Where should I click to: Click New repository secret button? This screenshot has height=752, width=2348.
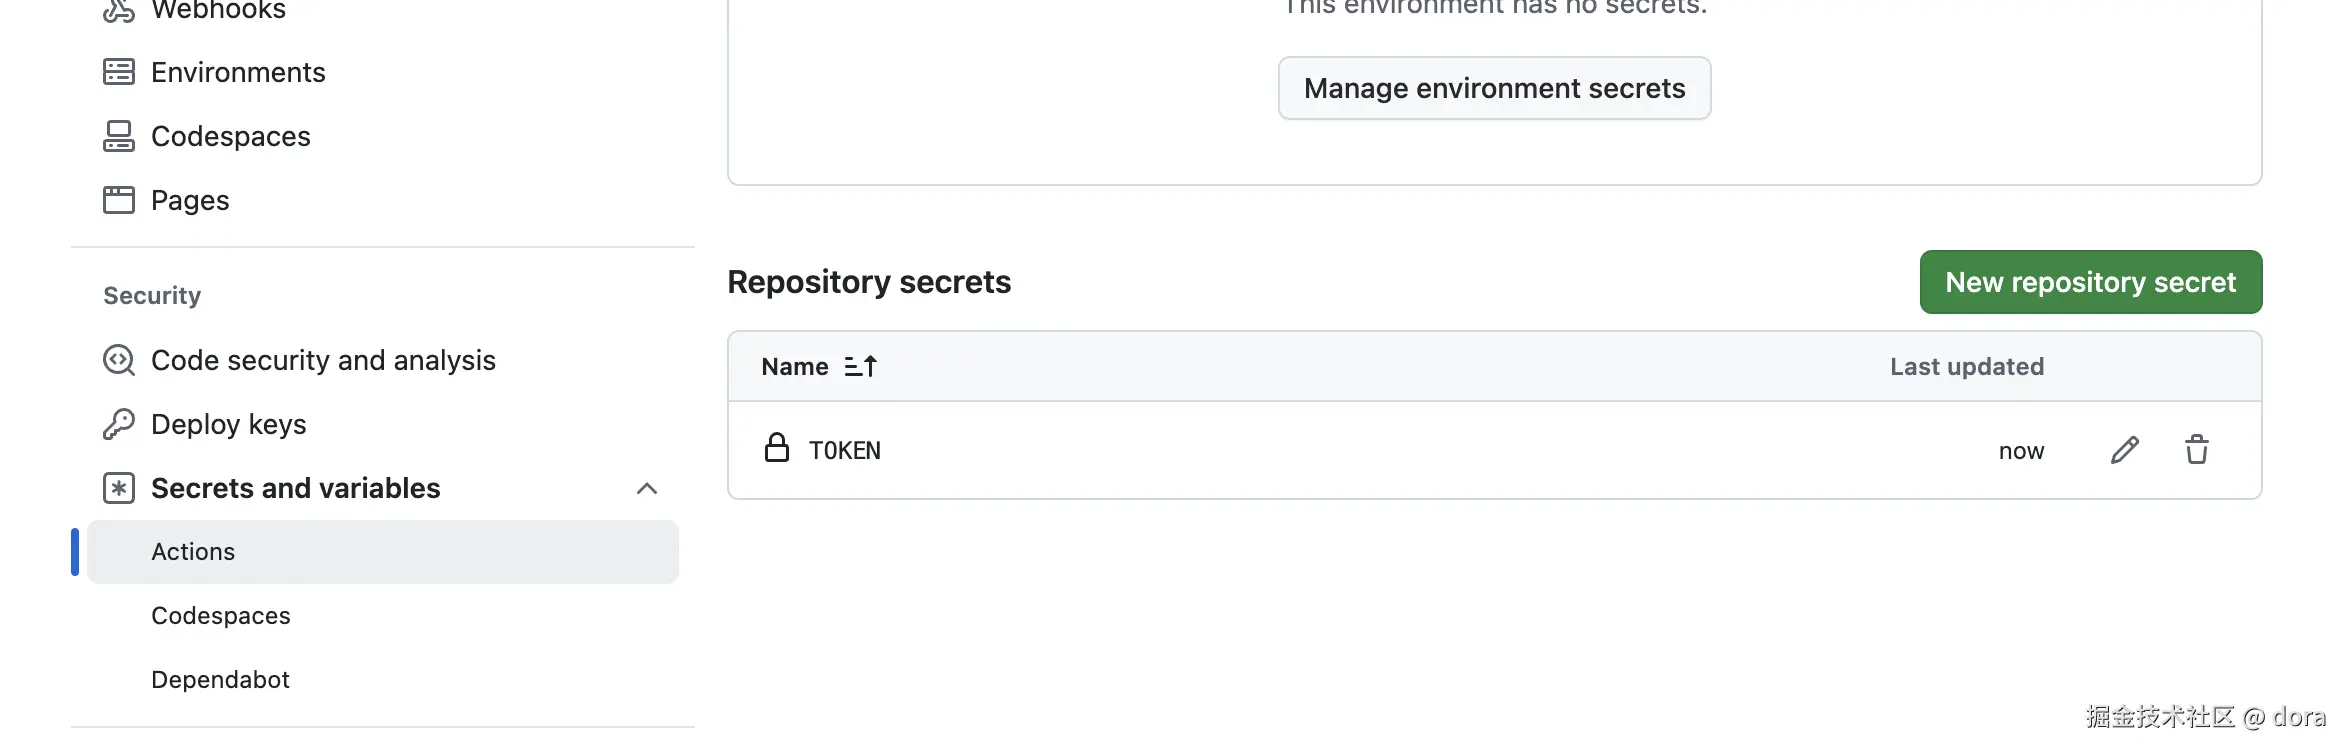[2090, 282]
